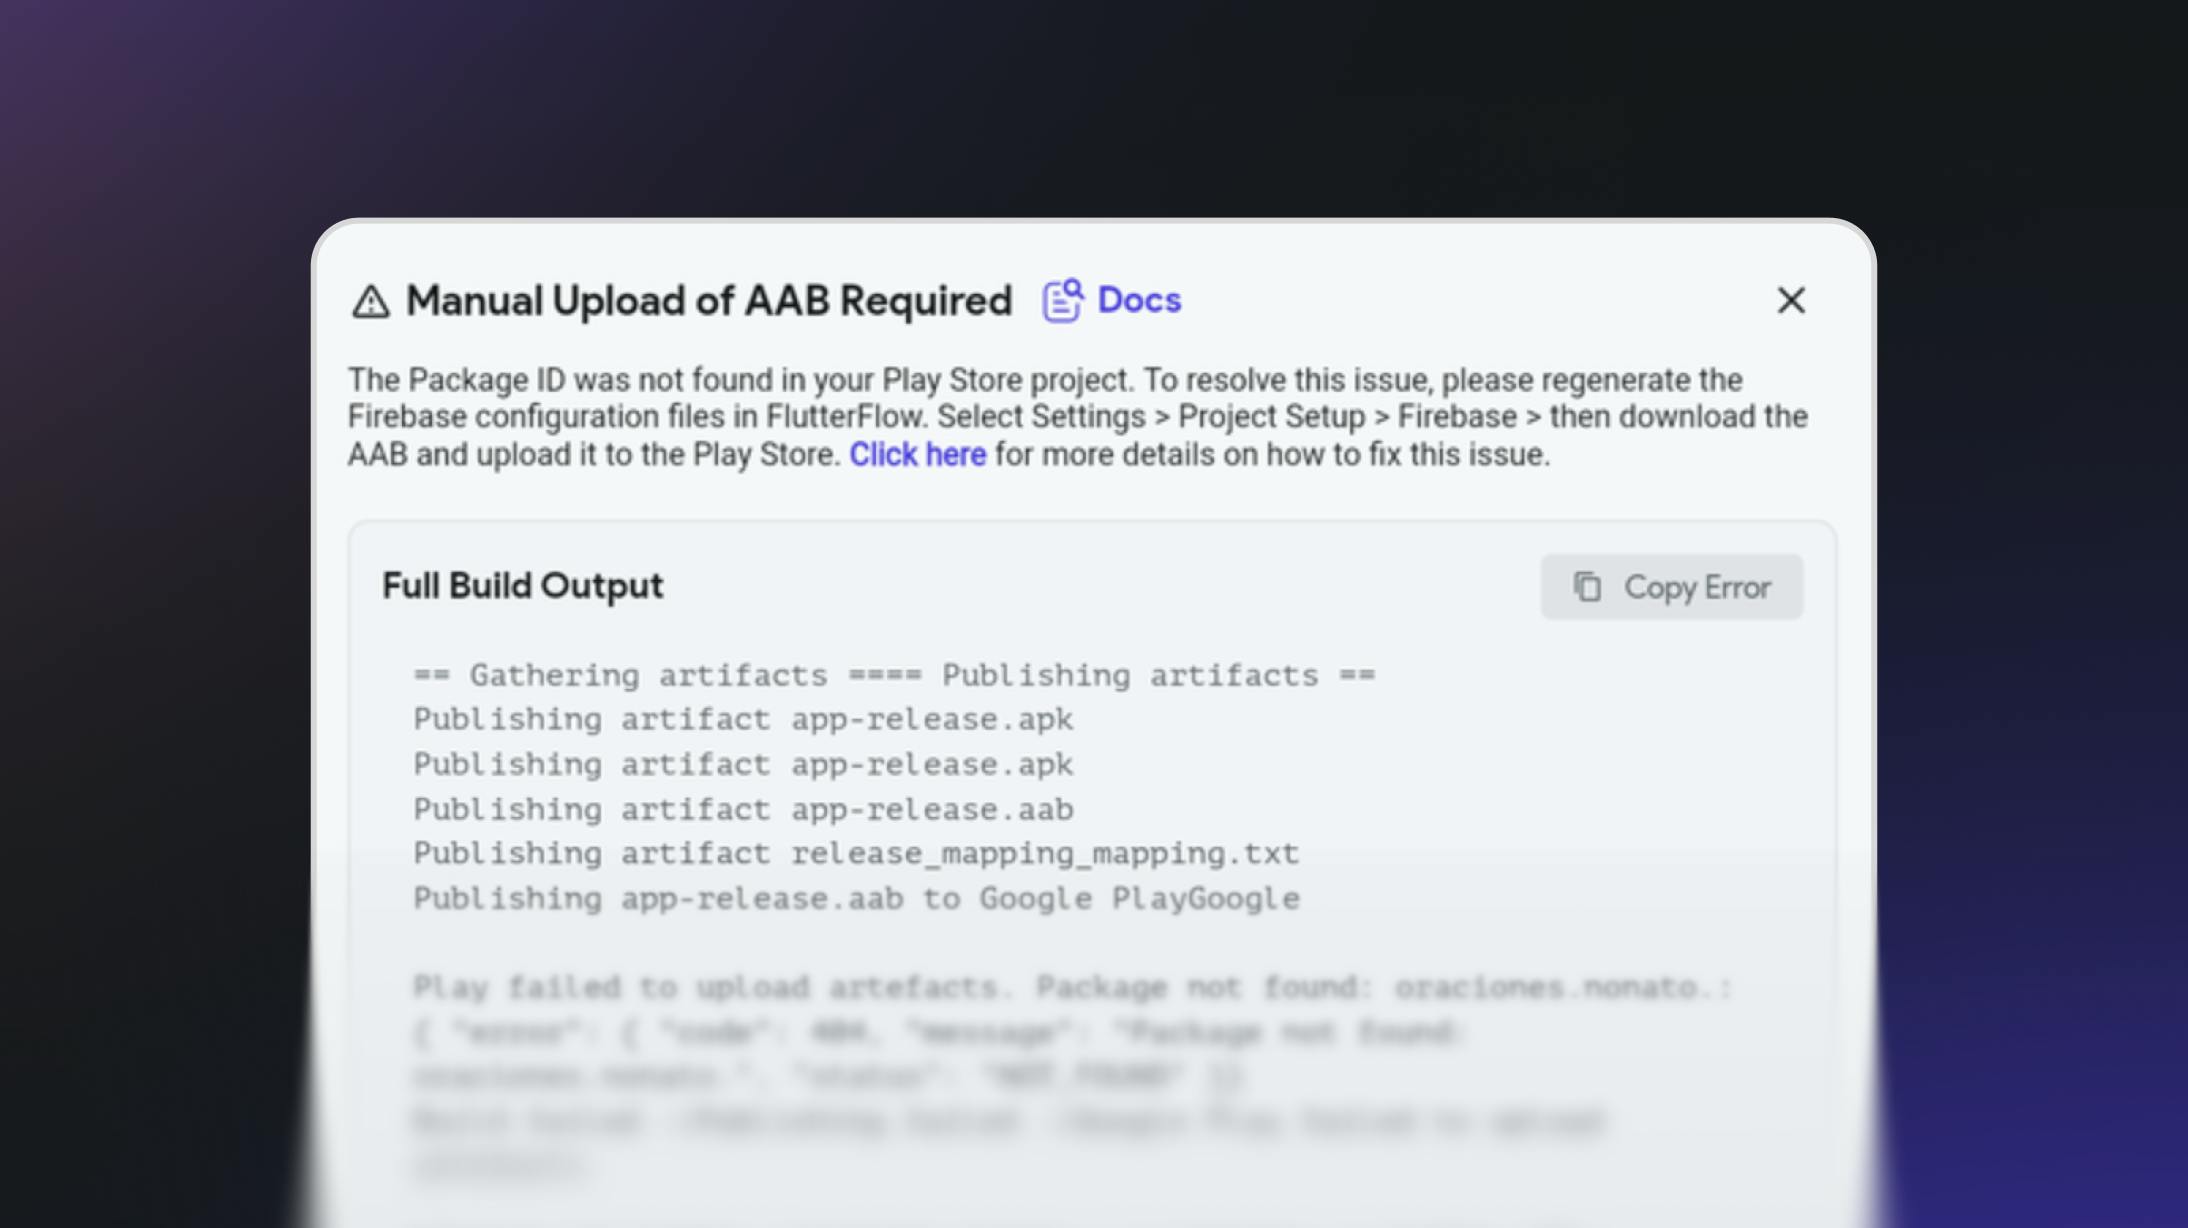
Task: Click the Package ID description paragraph
Action: [1076, 417]
